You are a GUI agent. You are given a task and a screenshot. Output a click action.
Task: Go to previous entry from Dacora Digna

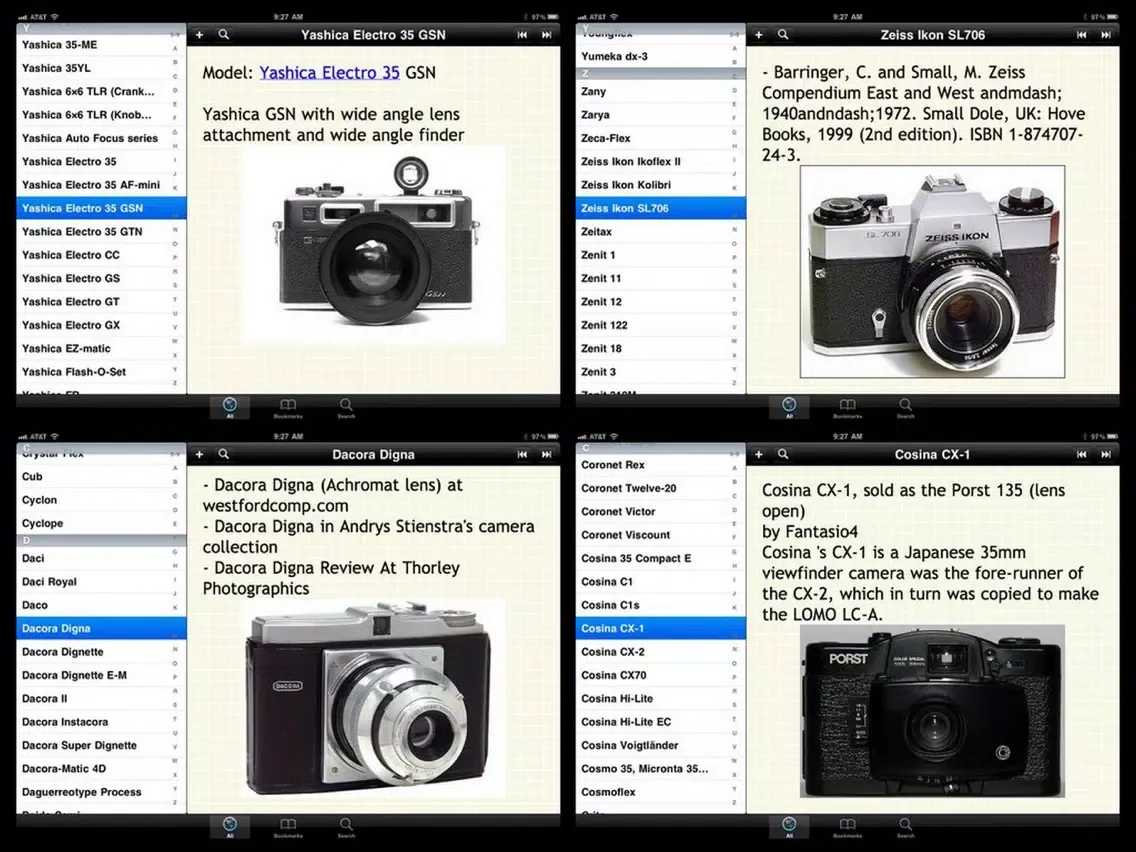coord(522,454)
